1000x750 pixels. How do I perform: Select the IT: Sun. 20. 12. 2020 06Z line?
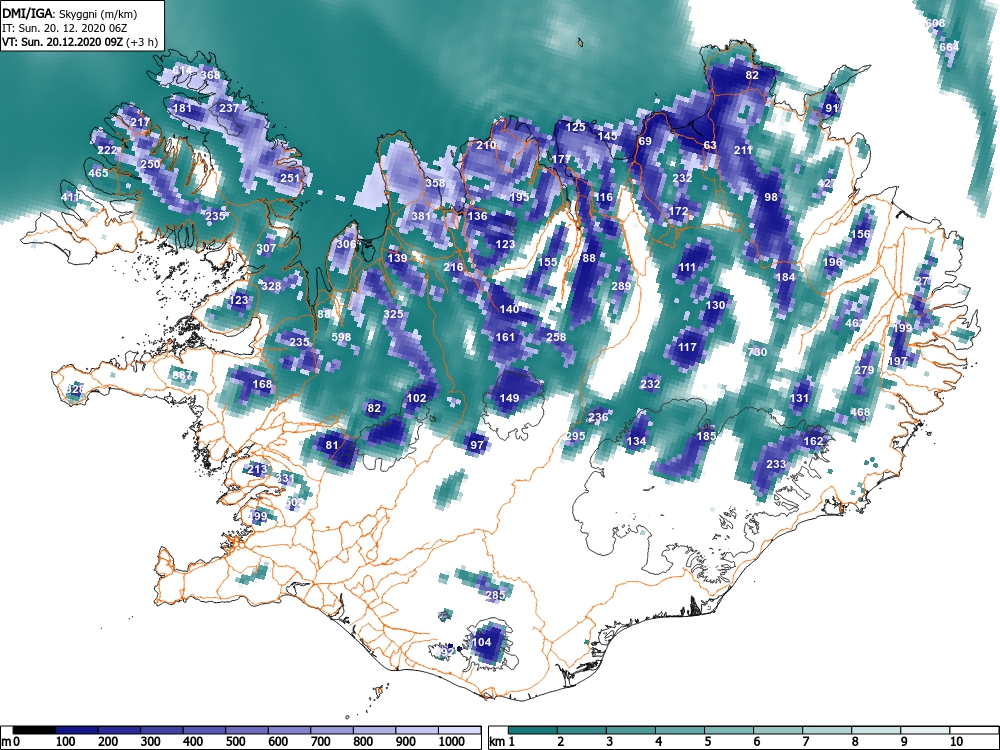coord(64,28)
